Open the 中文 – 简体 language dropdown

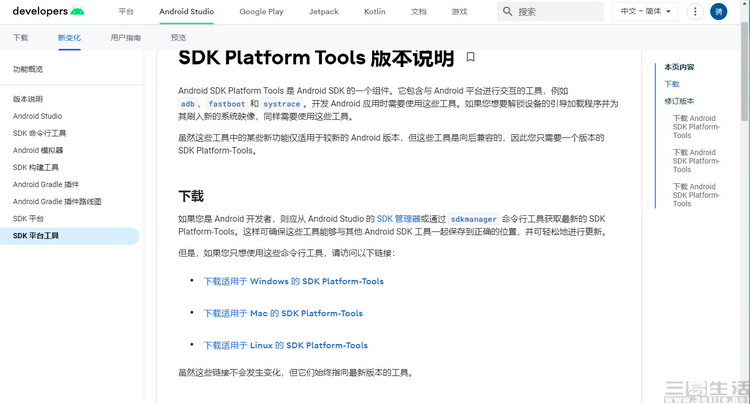click(645, 11)
